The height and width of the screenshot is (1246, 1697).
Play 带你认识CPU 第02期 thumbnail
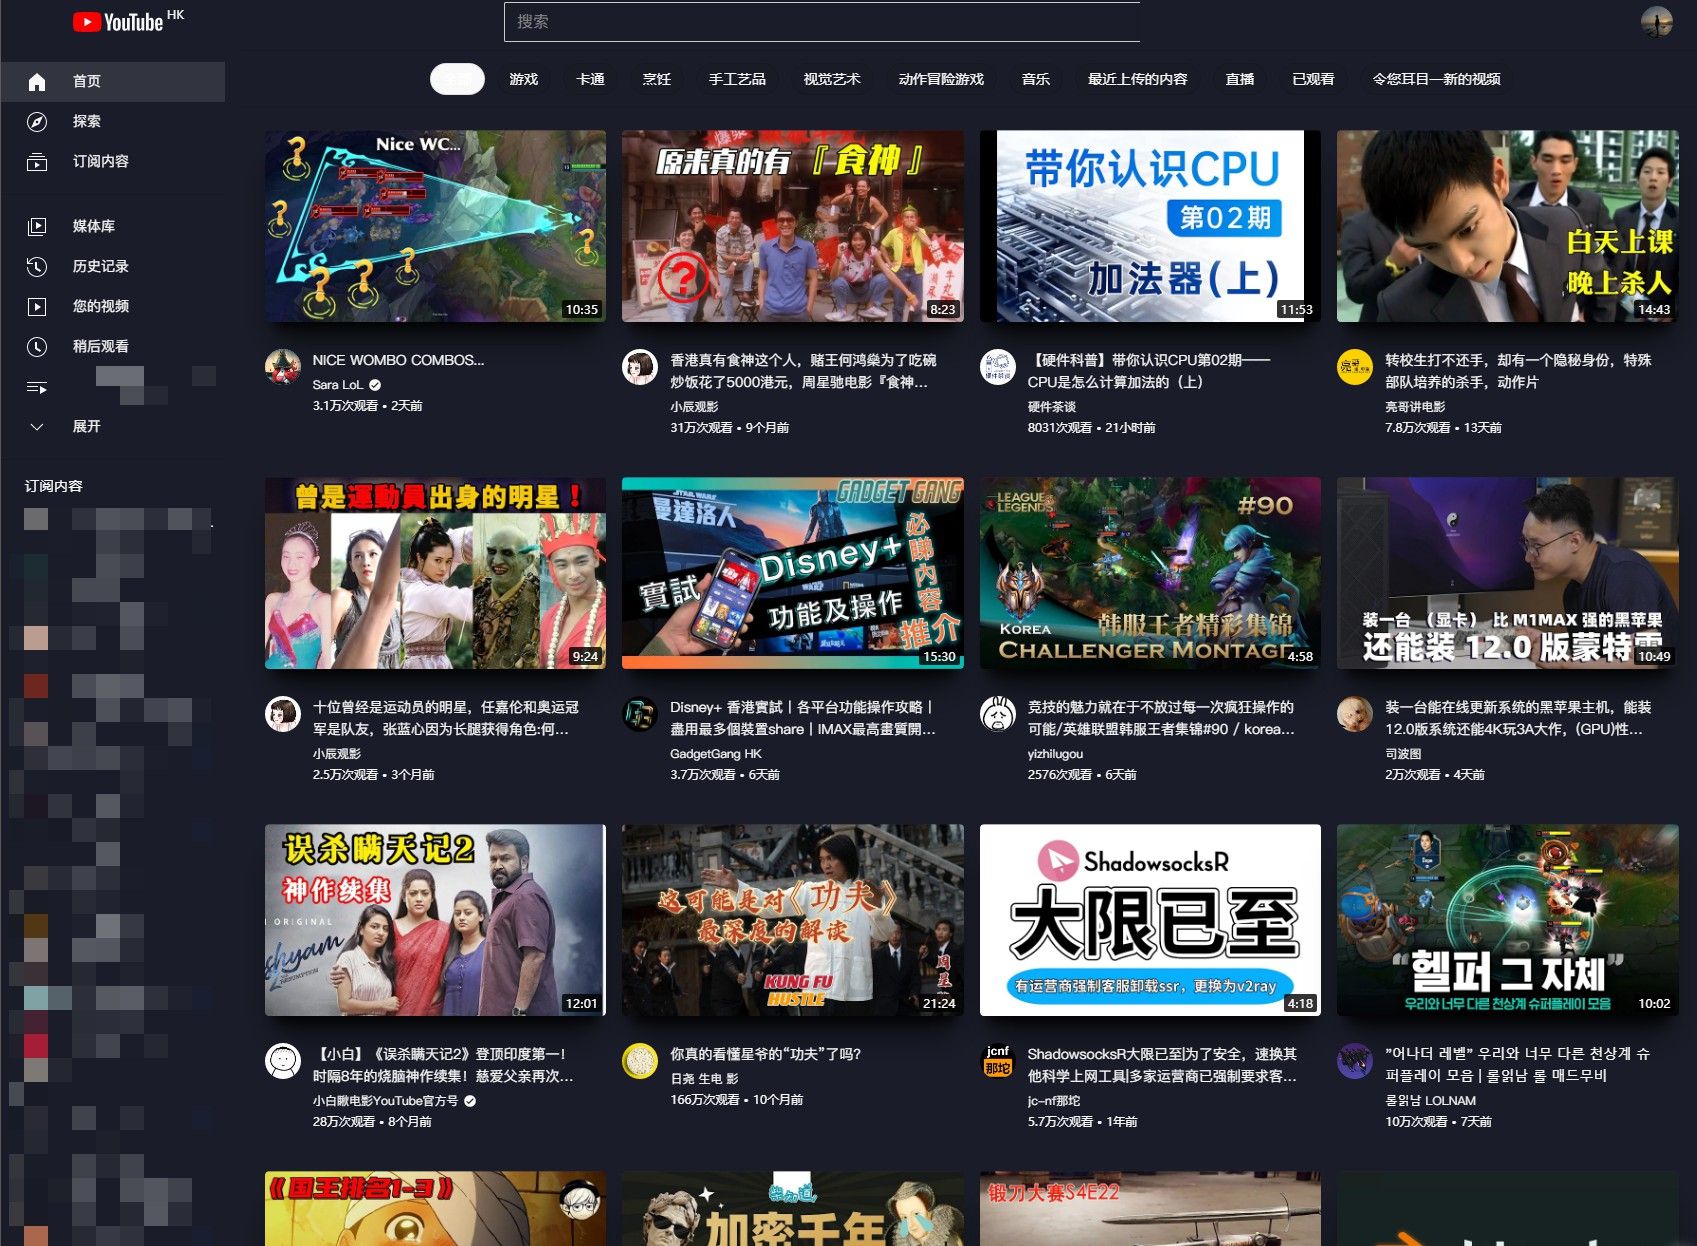tap(1150, 226)
